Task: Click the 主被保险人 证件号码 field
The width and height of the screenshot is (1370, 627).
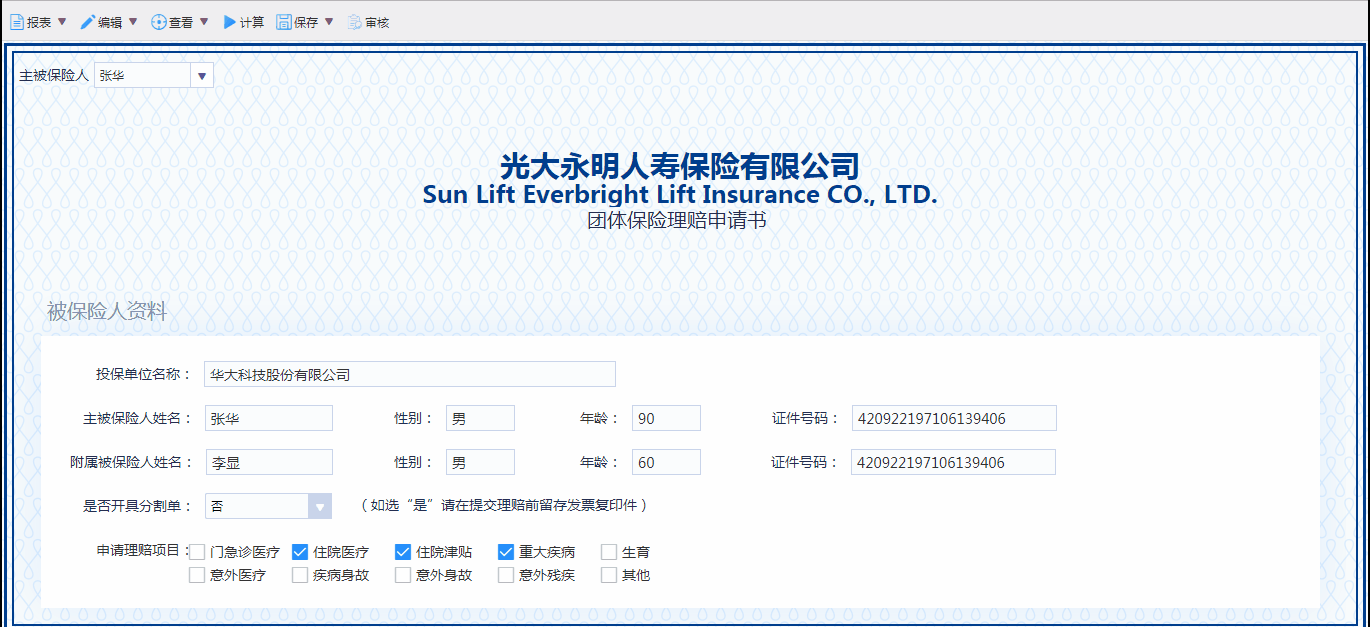Action: coord(953,419)
